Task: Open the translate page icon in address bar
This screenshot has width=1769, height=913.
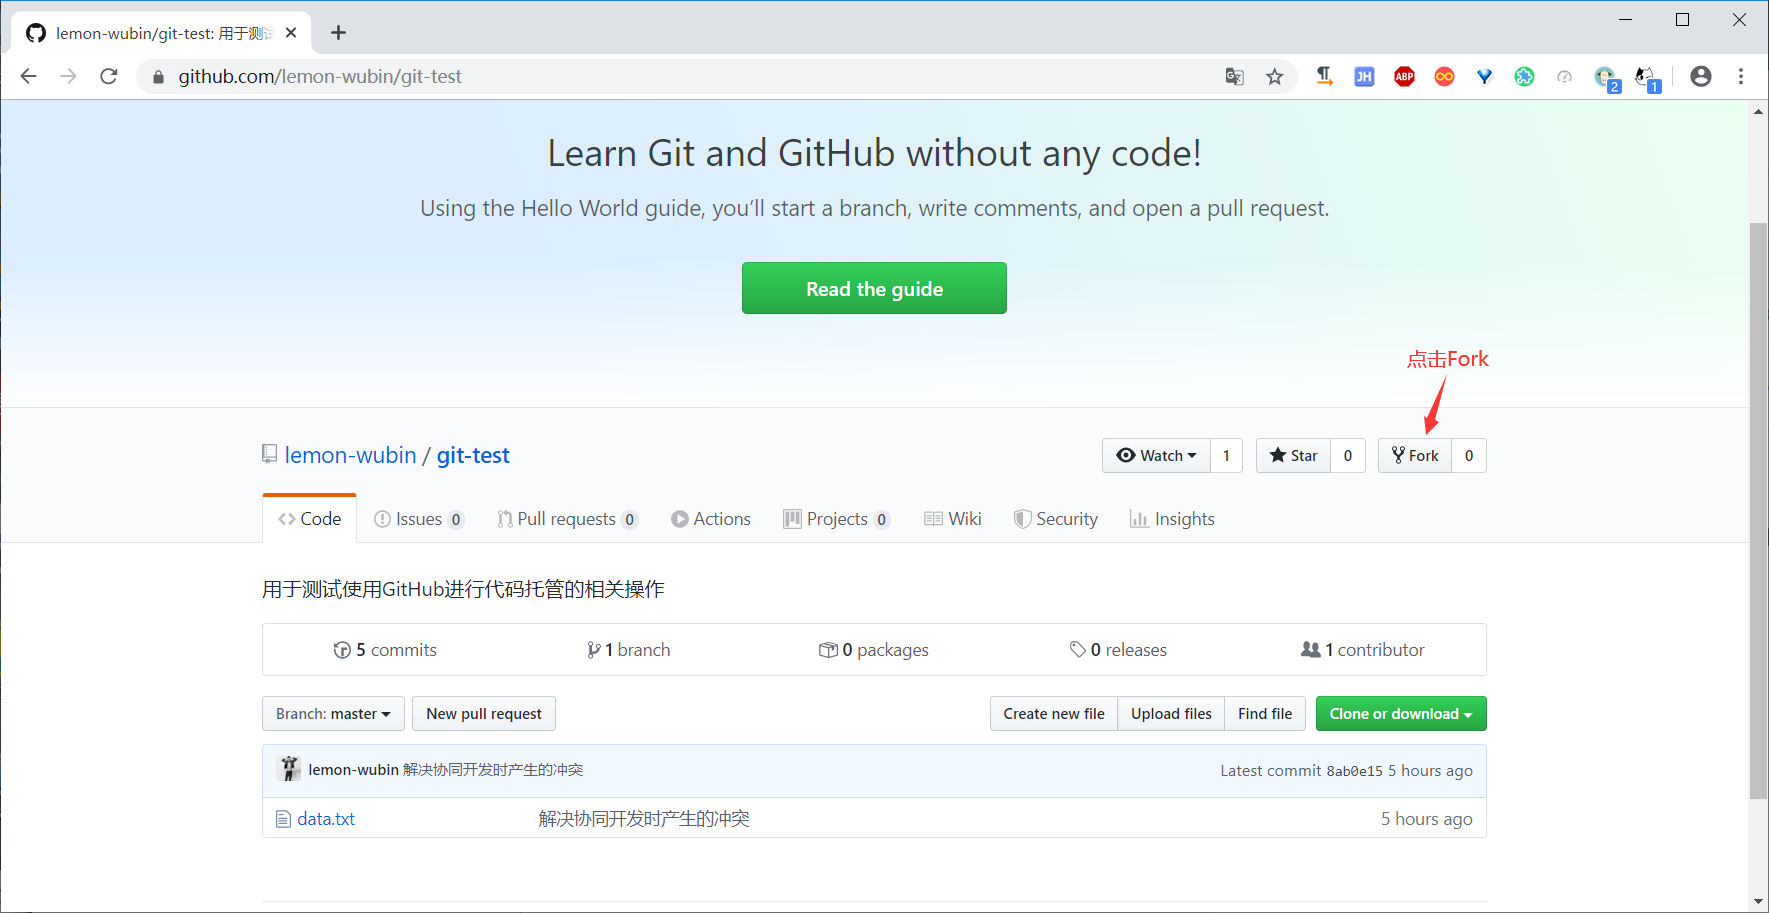Action: [x=1235, y=77]
